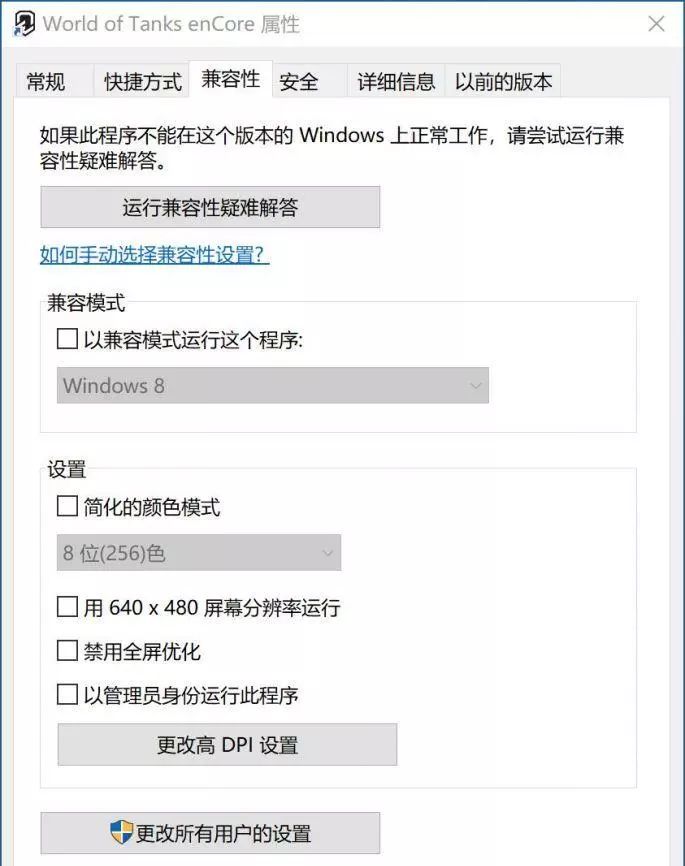Switch to the 常规 tab
The image size is (685, 866).
(46, 82)
